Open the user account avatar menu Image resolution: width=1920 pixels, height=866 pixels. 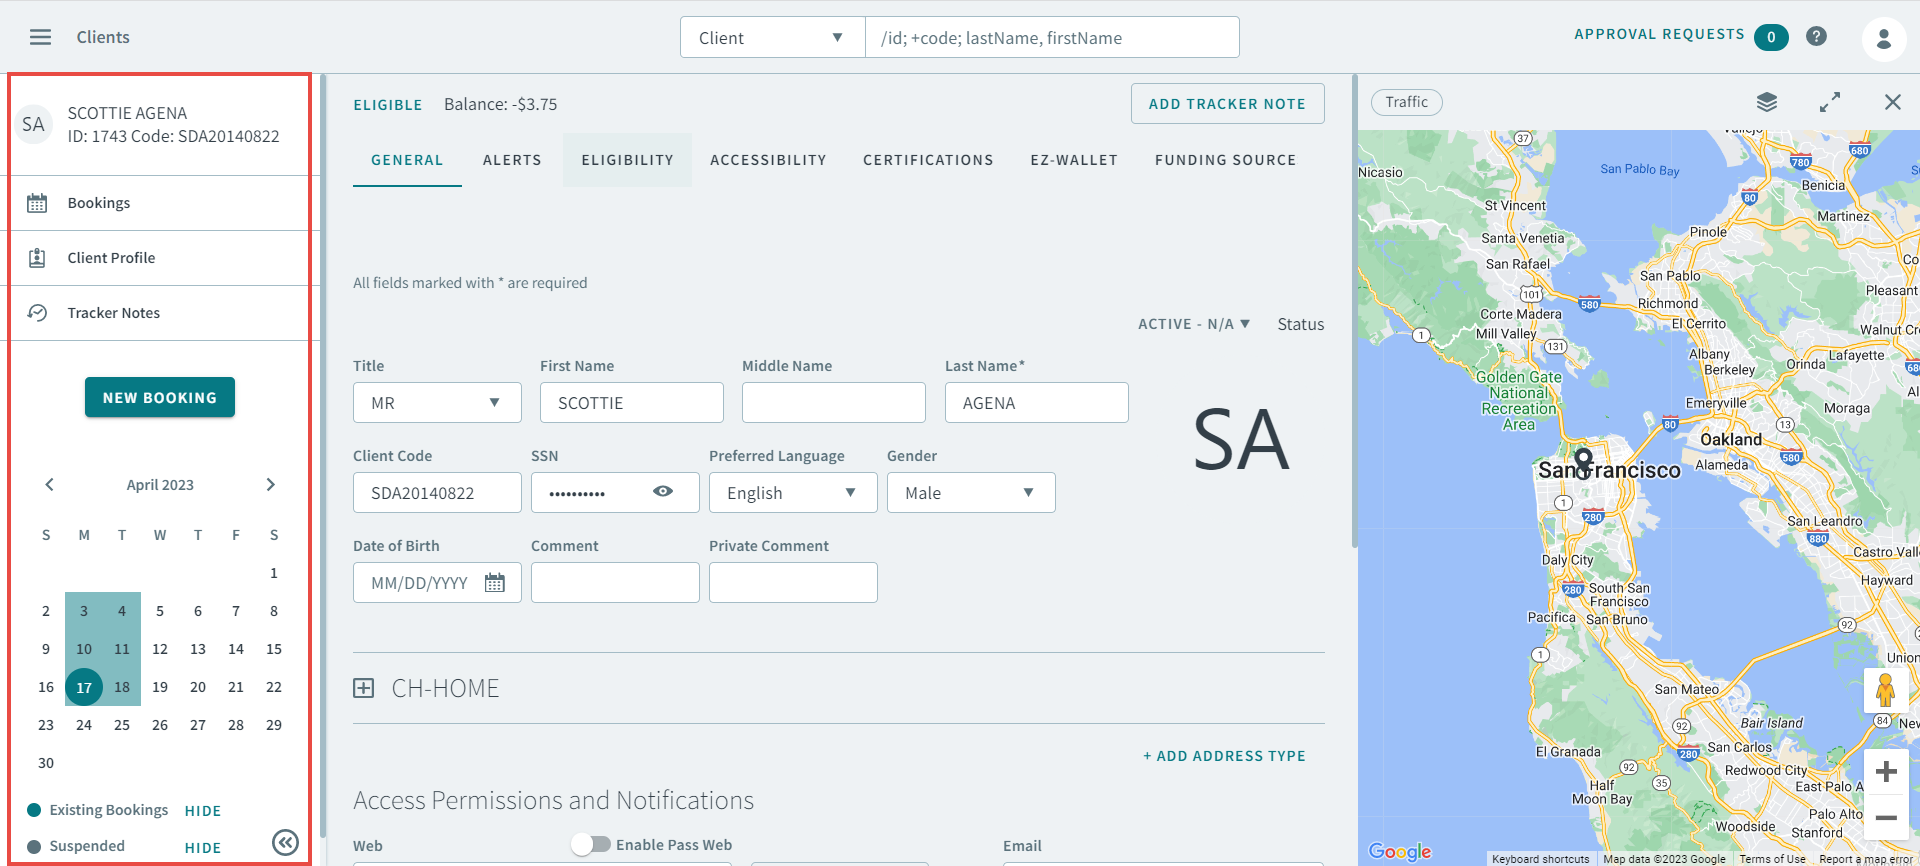(1883, 39)
